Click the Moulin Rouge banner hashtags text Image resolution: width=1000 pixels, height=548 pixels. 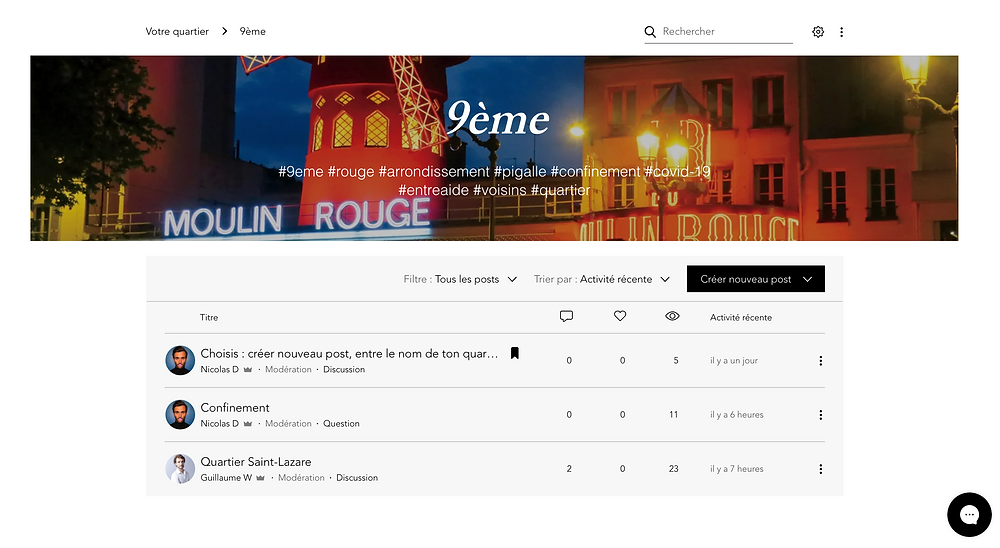coord(494,181)
